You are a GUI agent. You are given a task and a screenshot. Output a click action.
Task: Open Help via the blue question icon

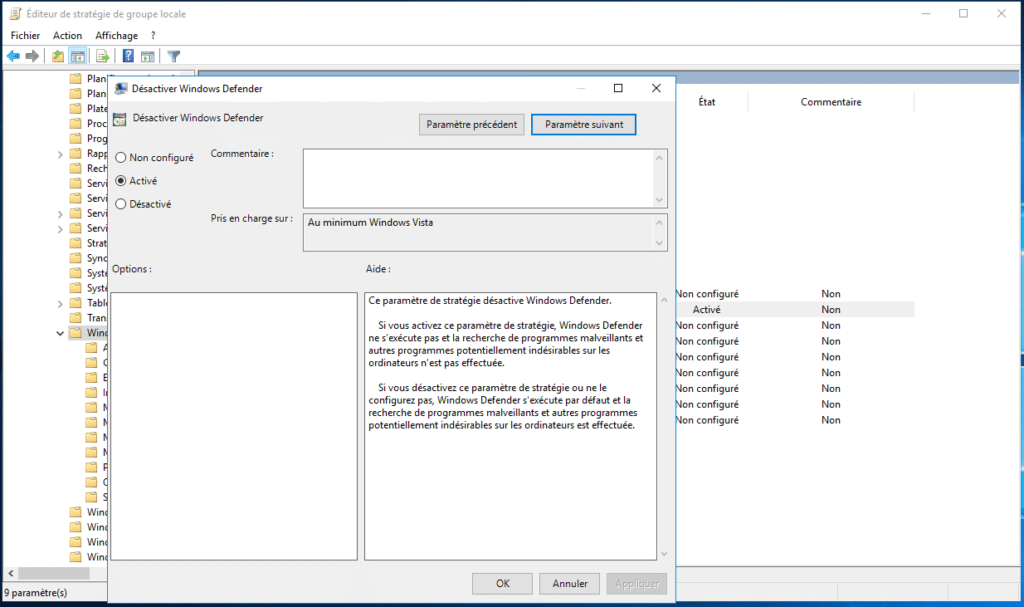(128, 56)
